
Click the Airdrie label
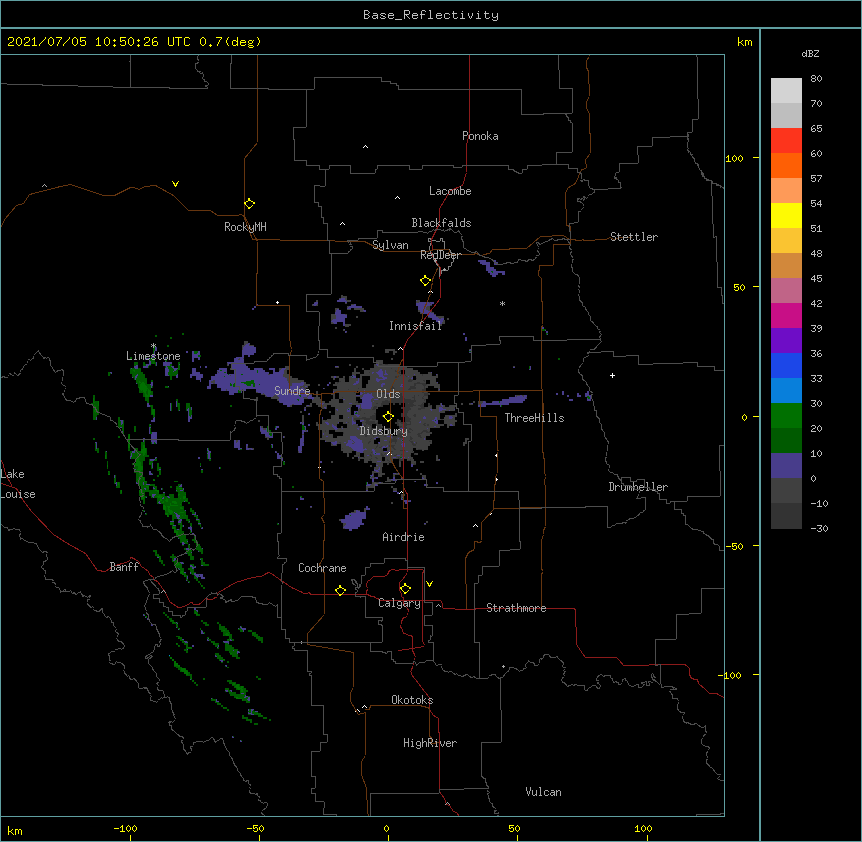pyautogui.click(x=404, y=537)
